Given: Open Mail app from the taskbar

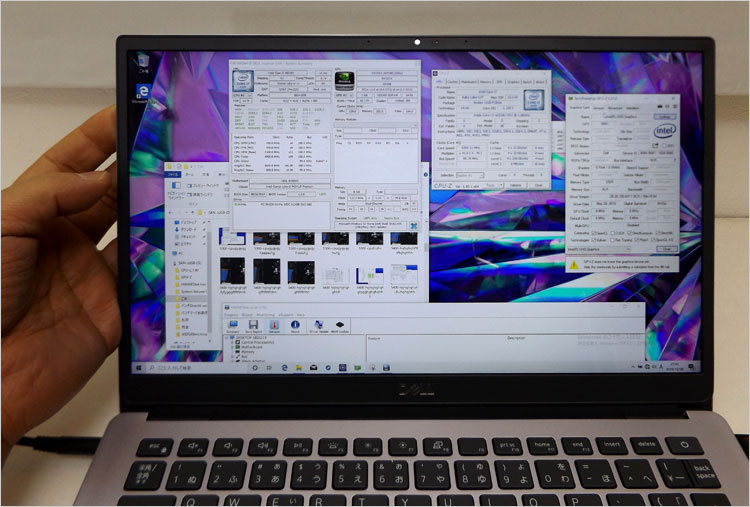Looking at the screenshot, I should (x=313, y=368).
